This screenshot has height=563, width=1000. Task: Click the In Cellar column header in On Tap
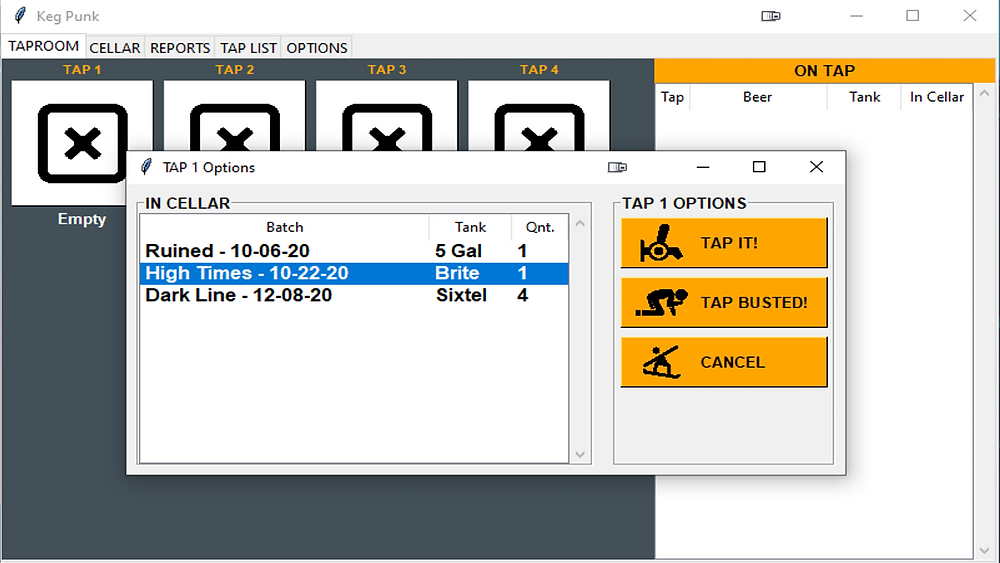tap(937, 97)
